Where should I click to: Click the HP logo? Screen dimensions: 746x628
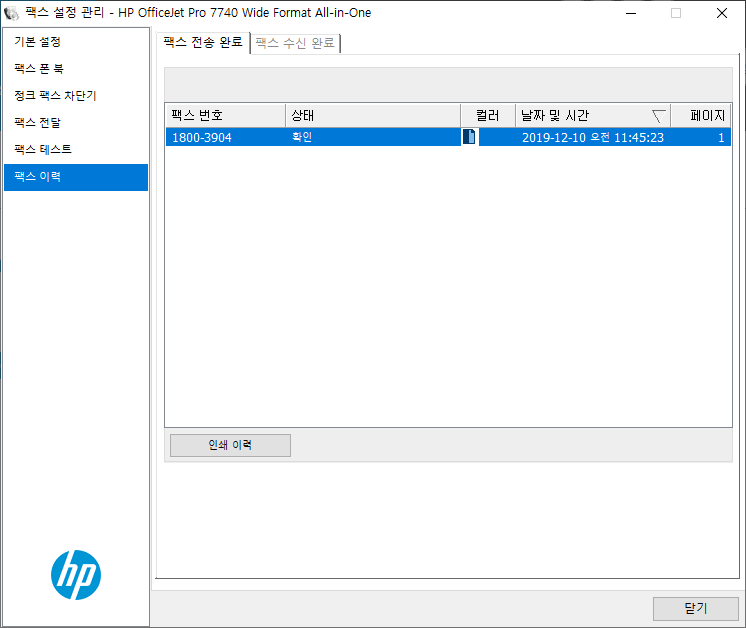[x=76, y=575]
